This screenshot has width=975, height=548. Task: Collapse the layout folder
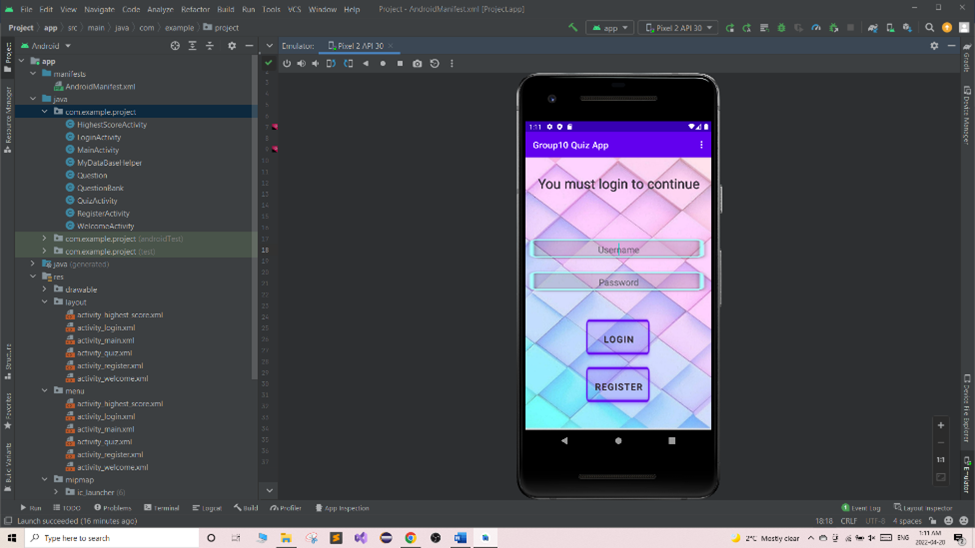pyautogui.click(x=44, y=302)
